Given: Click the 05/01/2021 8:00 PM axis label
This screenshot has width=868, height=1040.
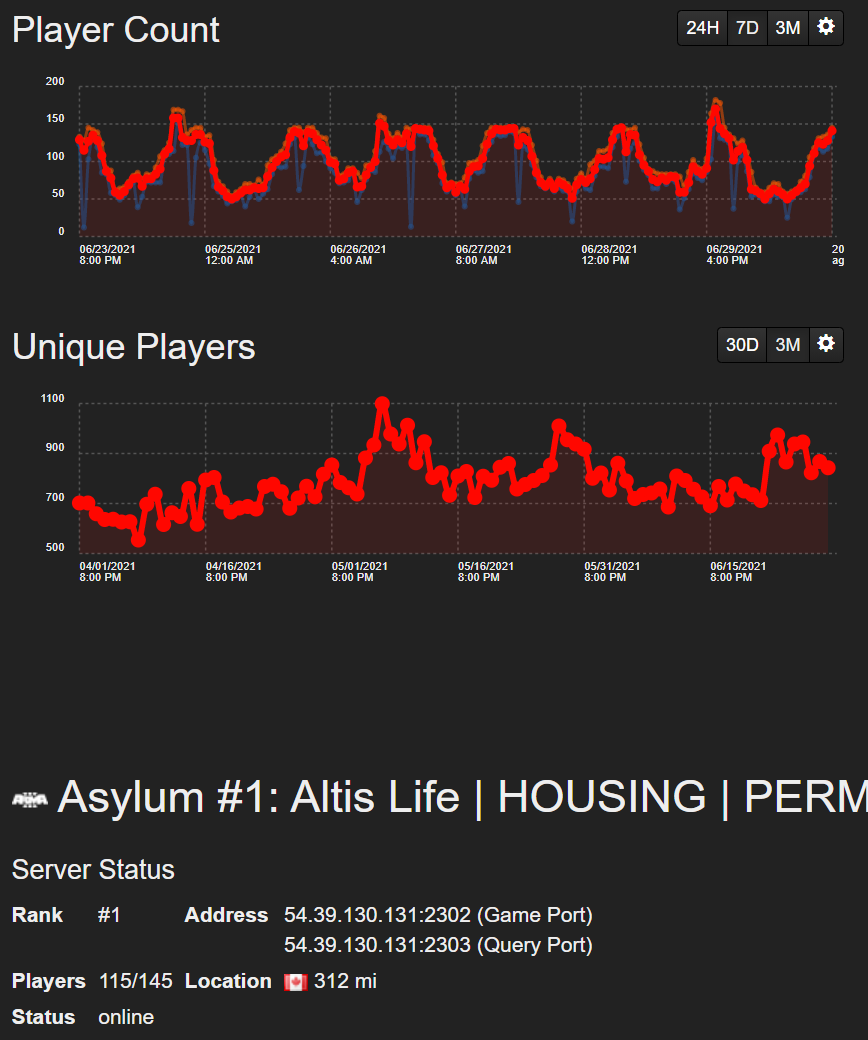Looking at the screenshot, I should (x=359, y=572).
